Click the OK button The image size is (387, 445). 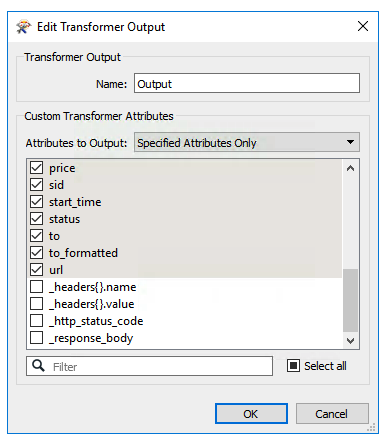point(251,414)
